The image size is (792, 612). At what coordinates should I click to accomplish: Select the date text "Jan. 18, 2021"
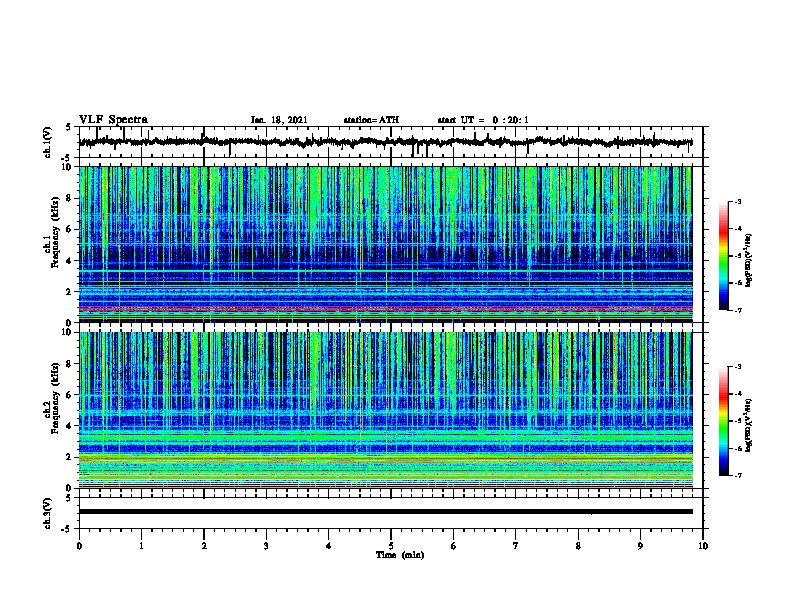279,120
